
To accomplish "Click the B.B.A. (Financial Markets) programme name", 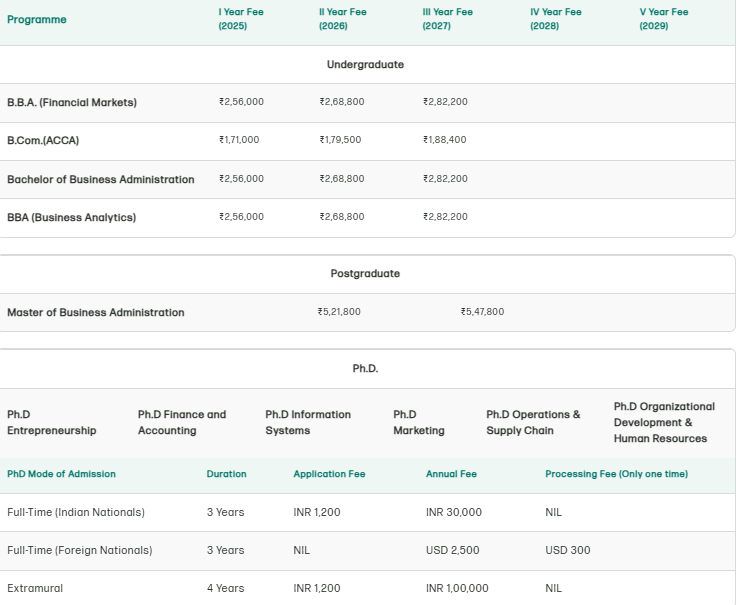I will coord(72,102).
